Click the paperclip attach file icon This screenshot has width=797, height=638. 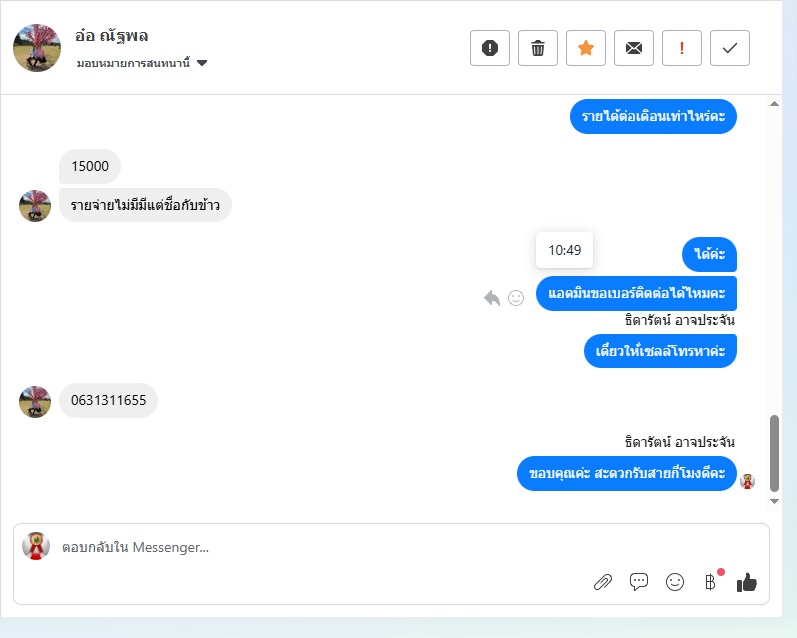[603, 582]
